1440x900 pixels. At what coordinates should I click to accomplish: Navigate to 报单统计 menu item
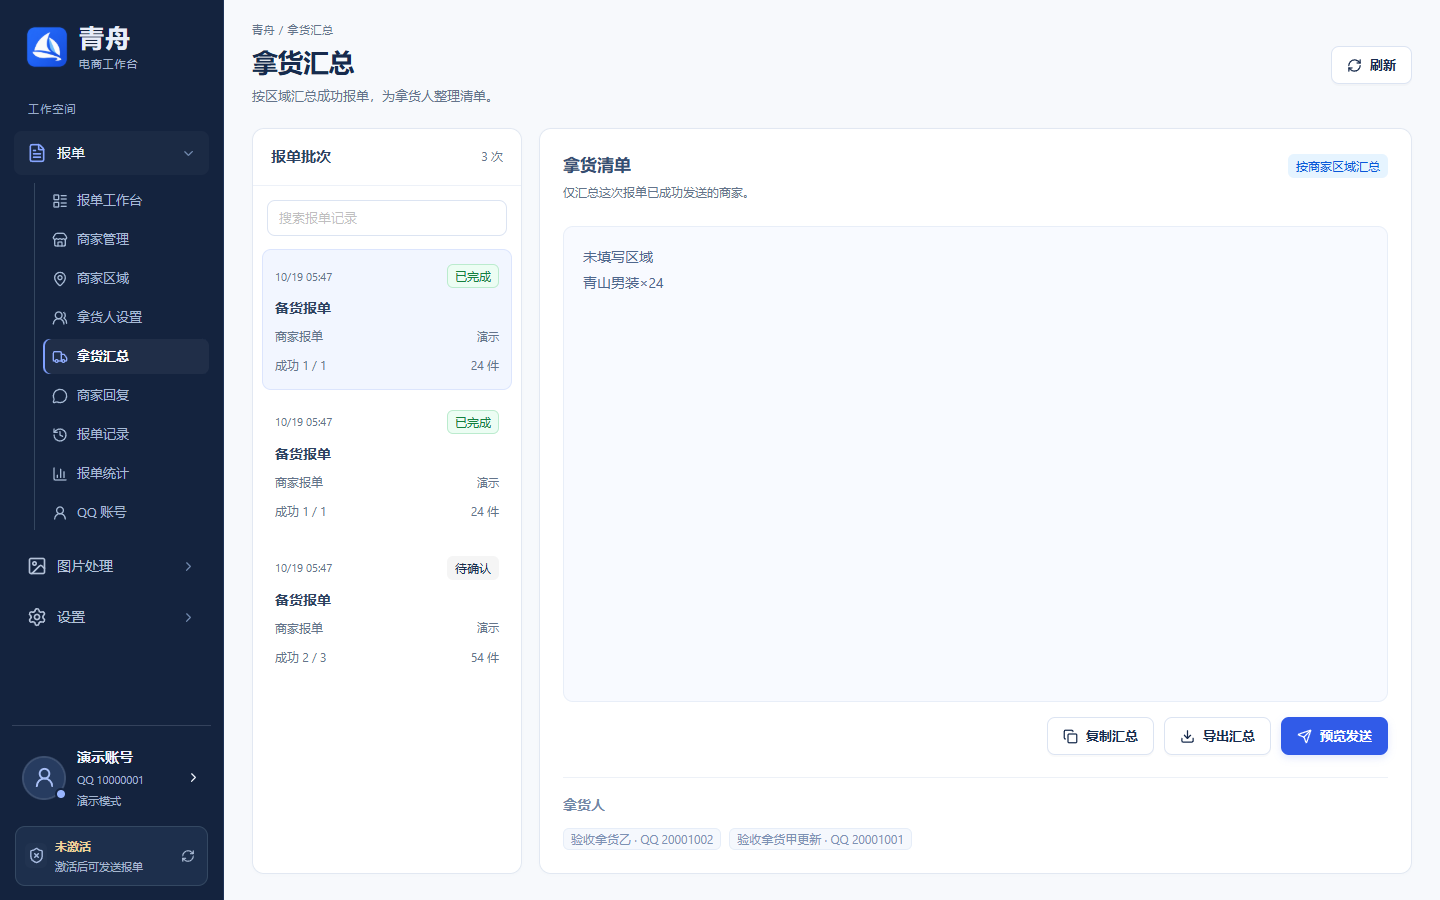(126, 474)
